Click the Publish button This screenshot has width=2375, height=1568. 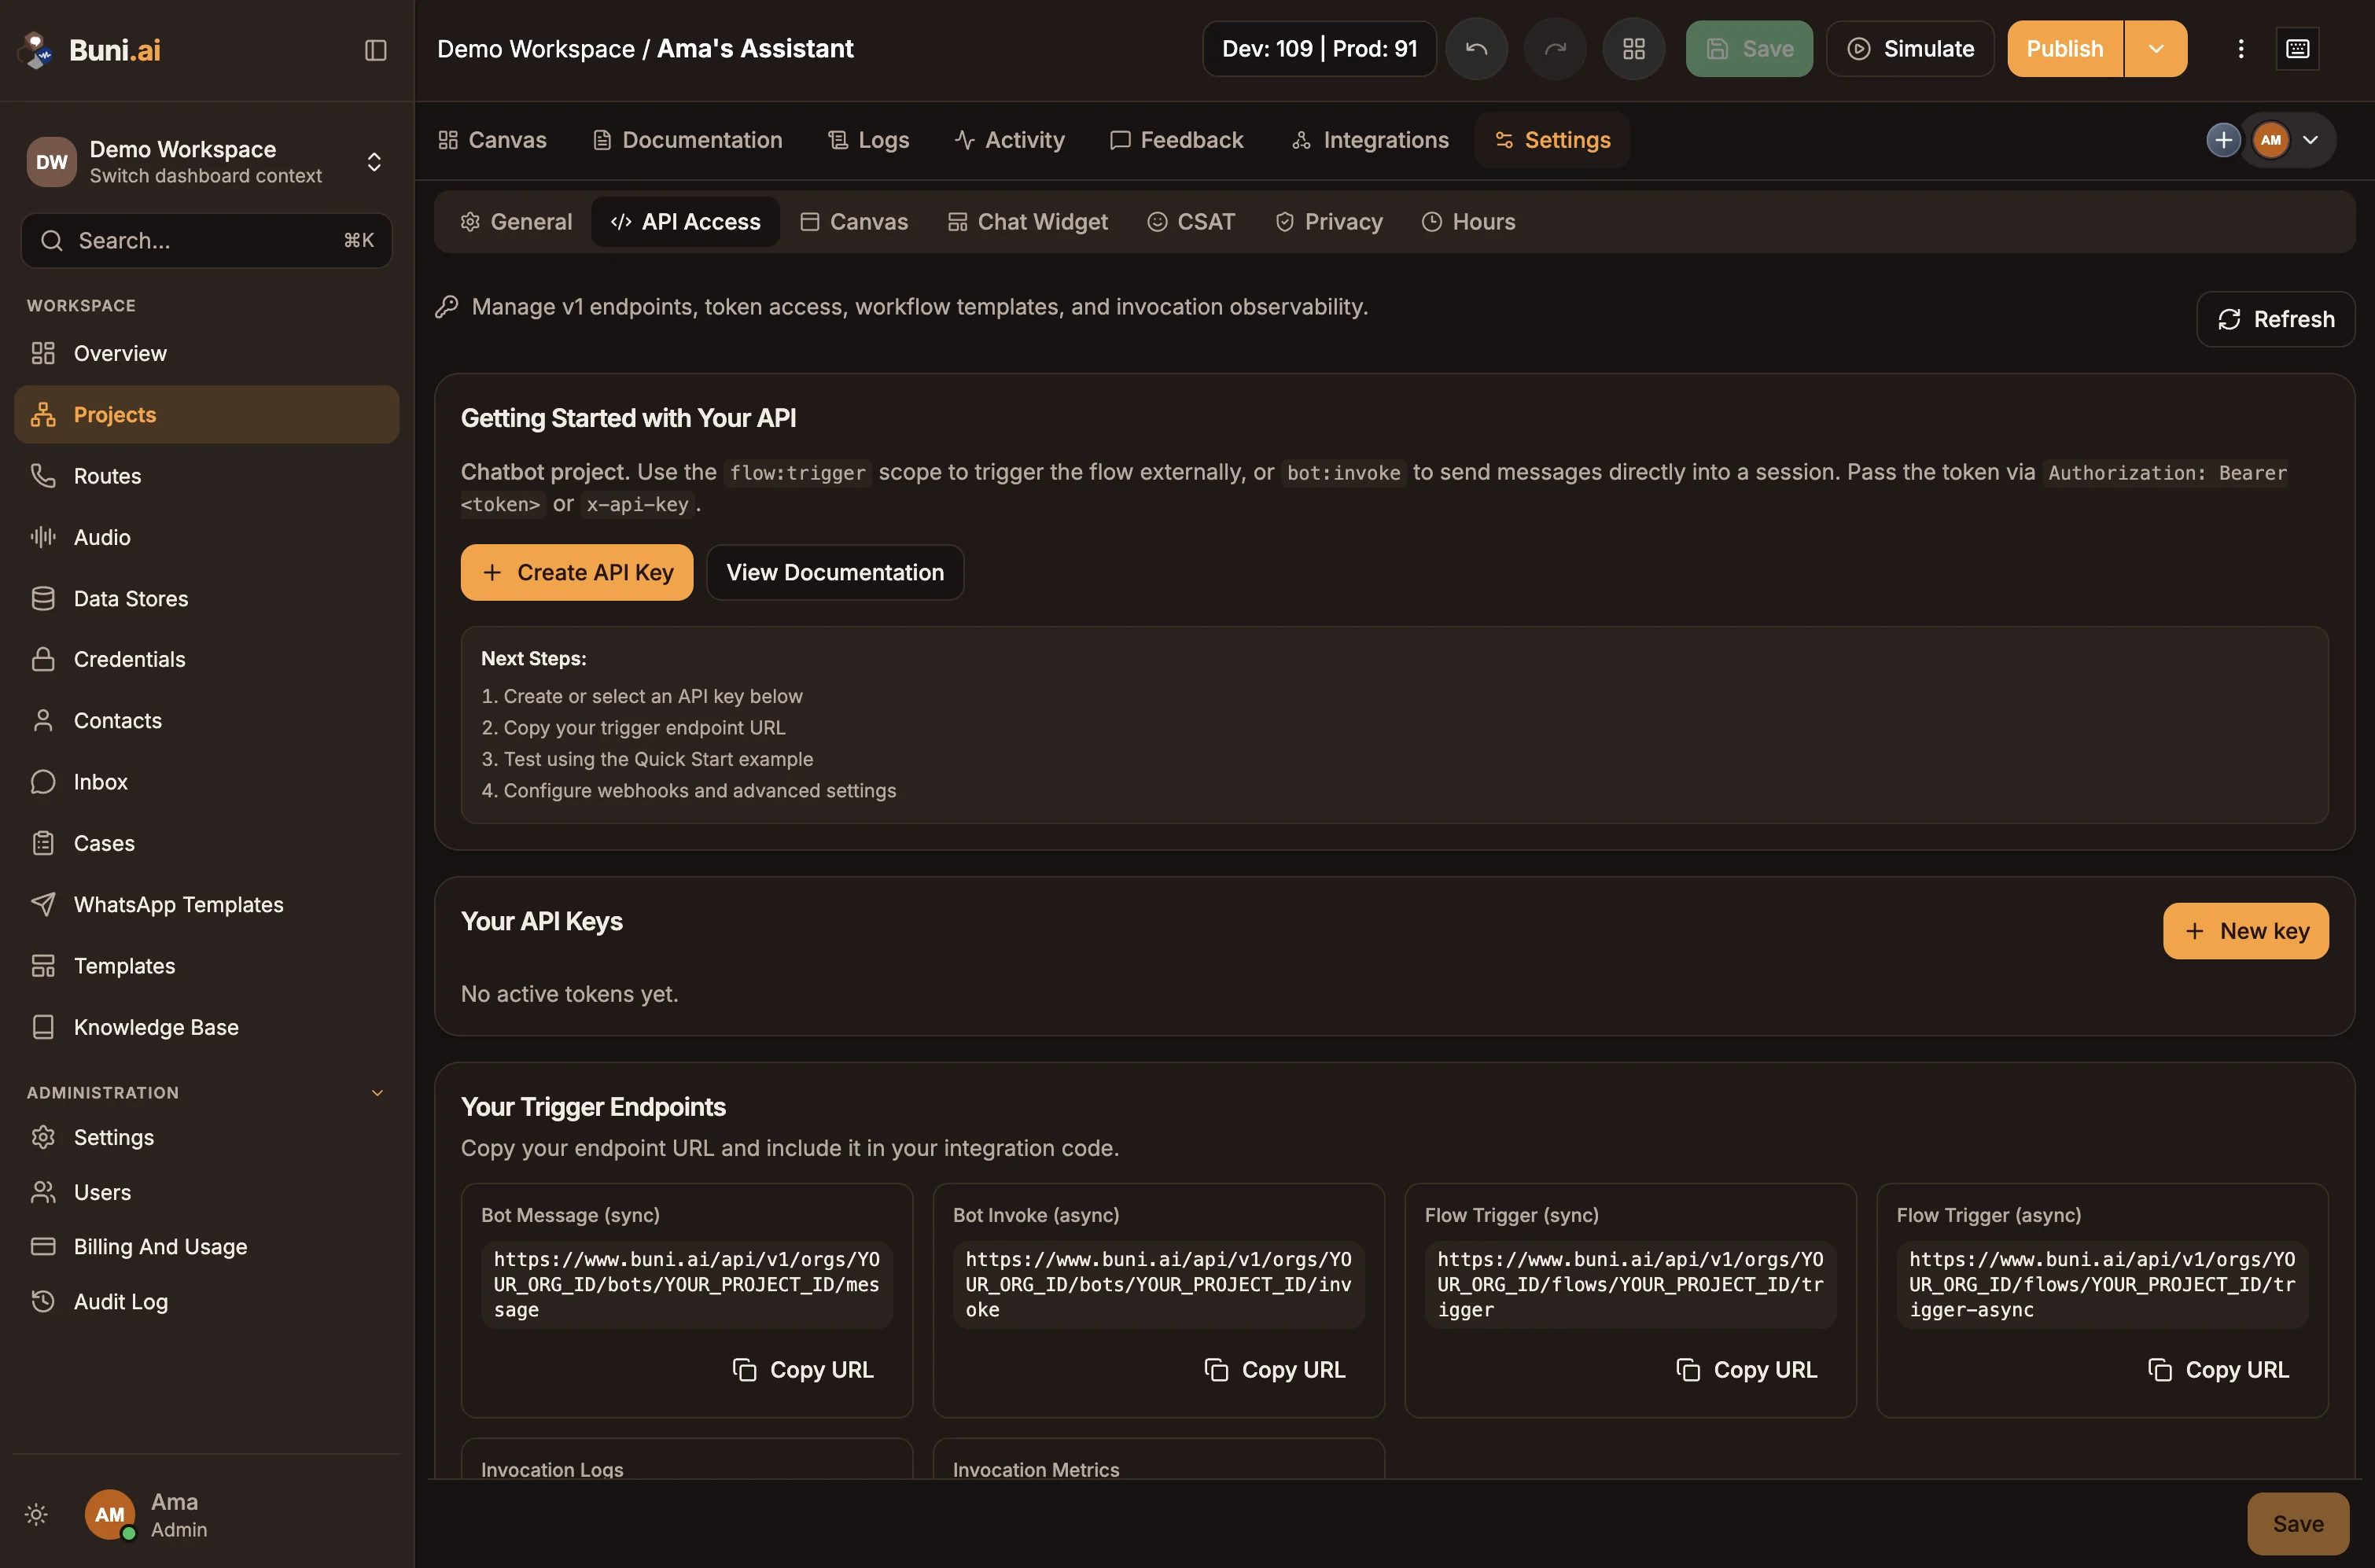(x=2065, y=49)
